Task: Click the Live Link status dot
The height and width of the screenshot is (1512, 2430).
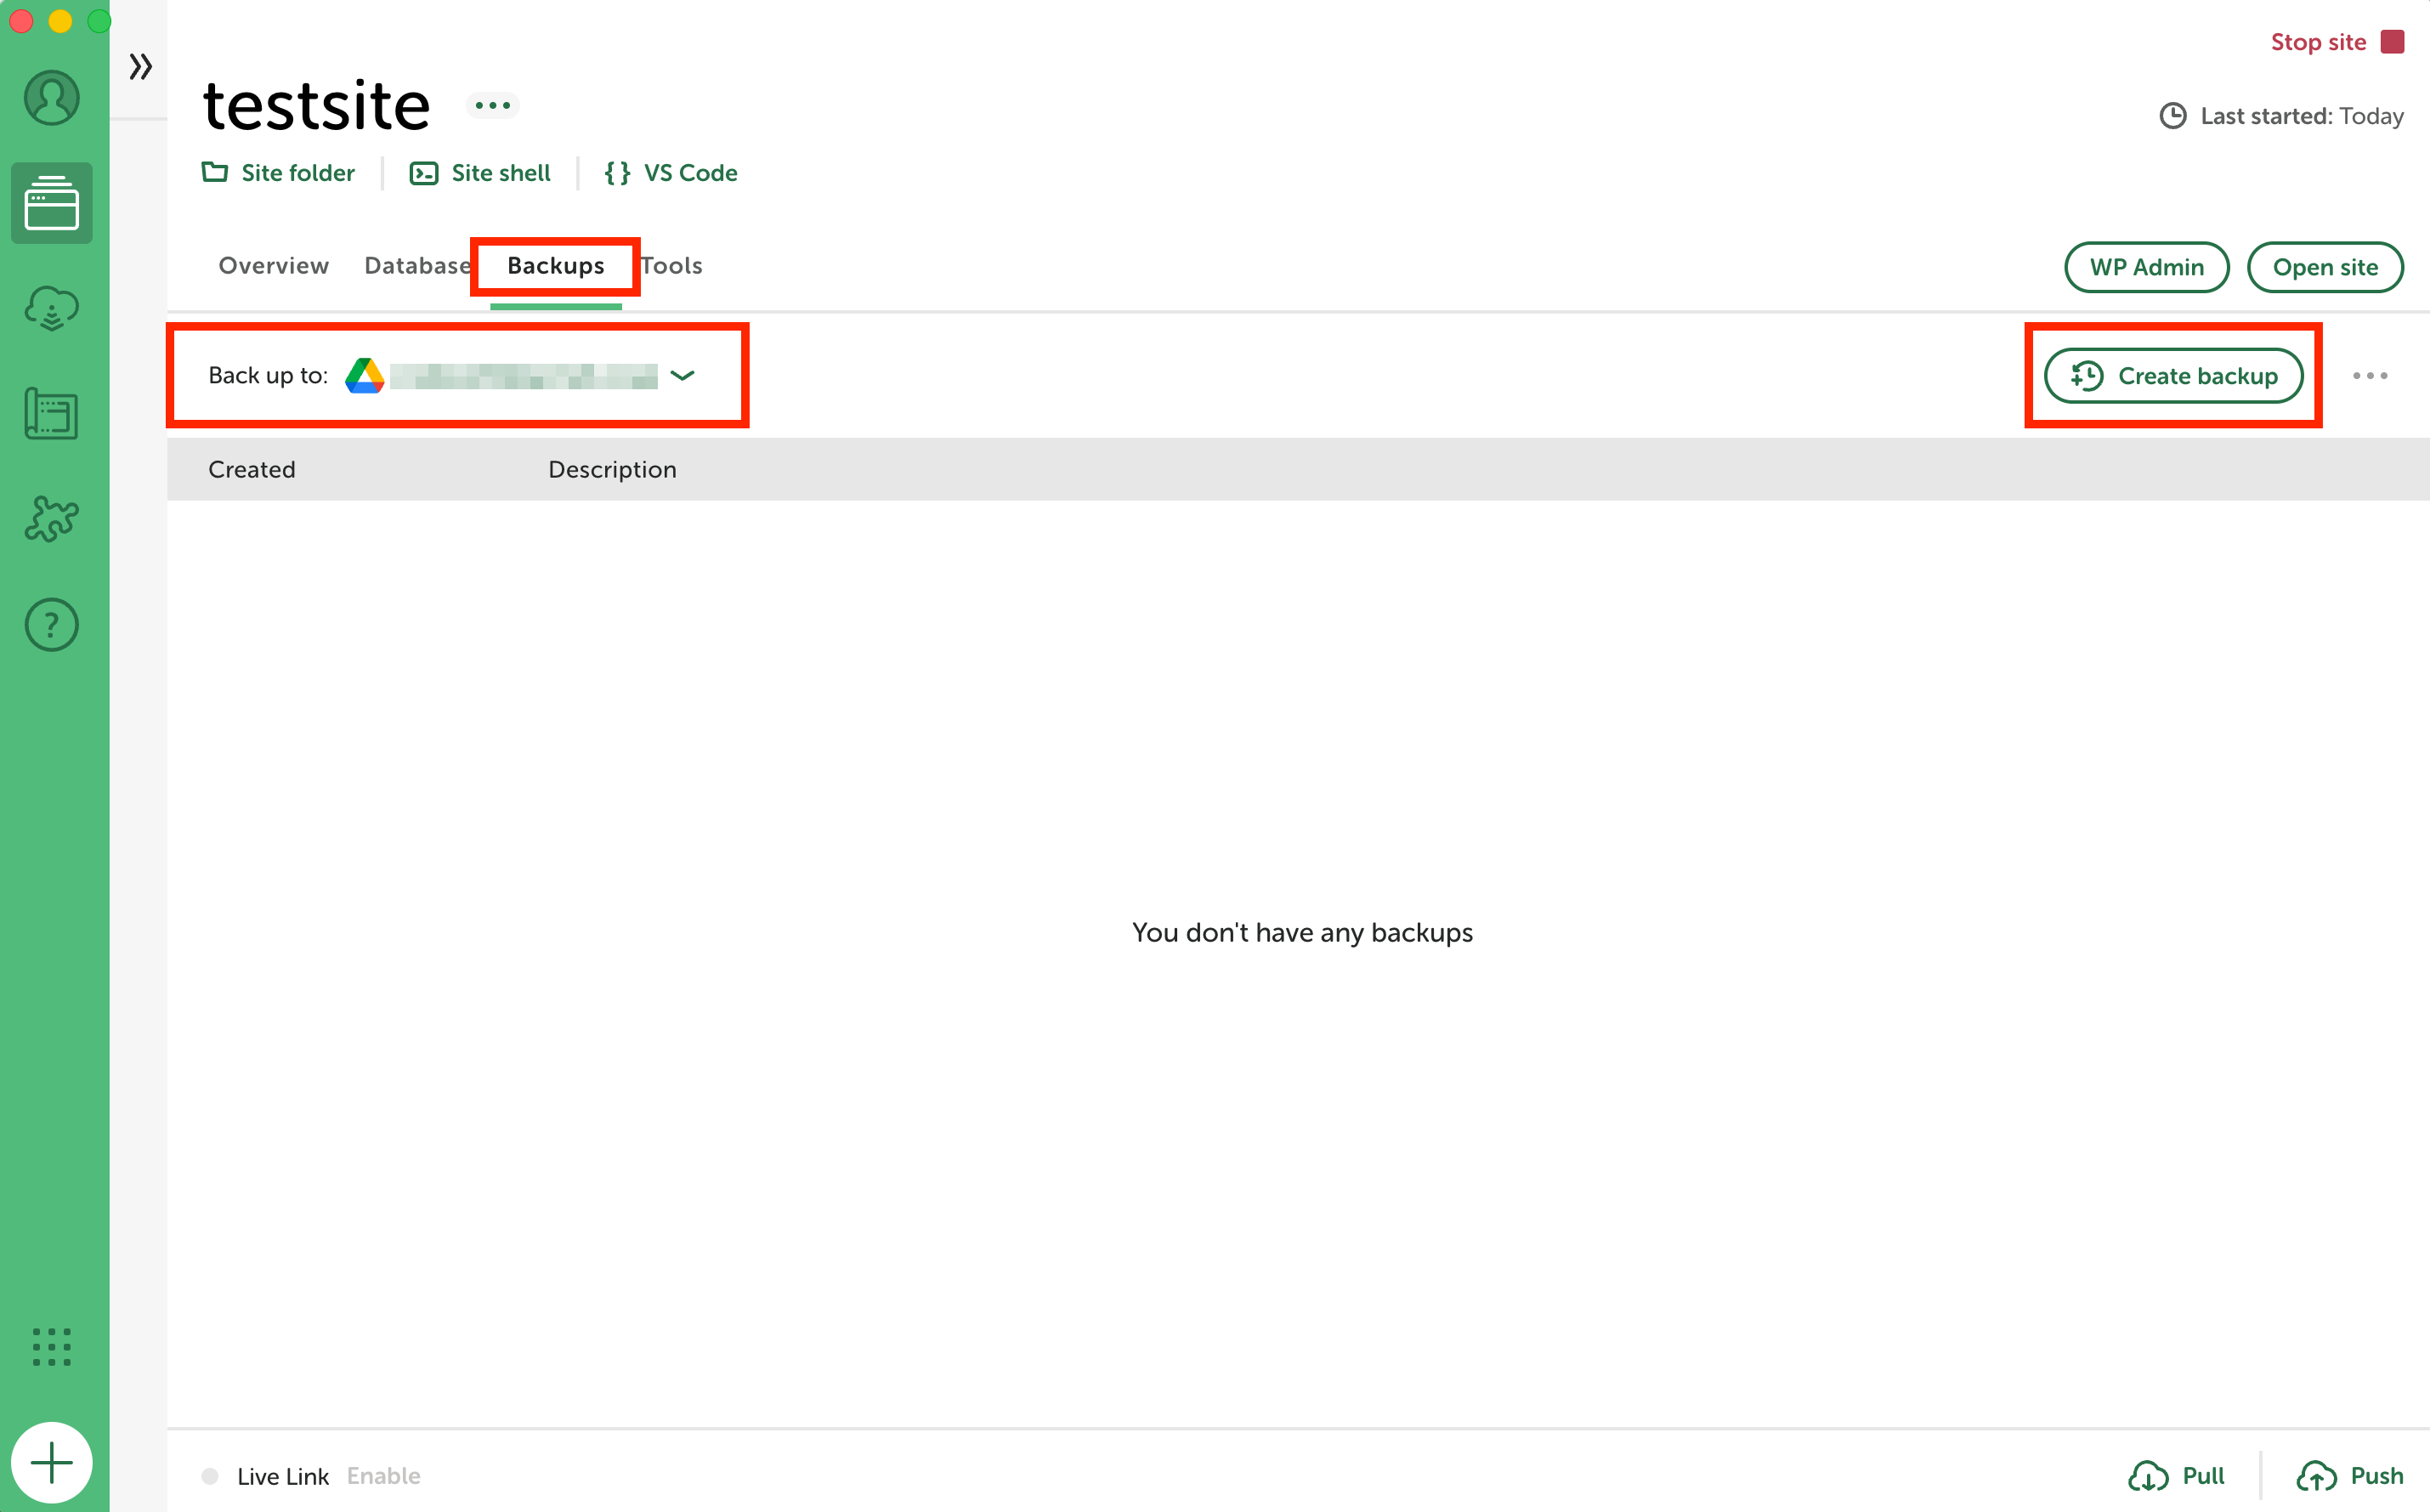Action: (x=210, y=1476)
